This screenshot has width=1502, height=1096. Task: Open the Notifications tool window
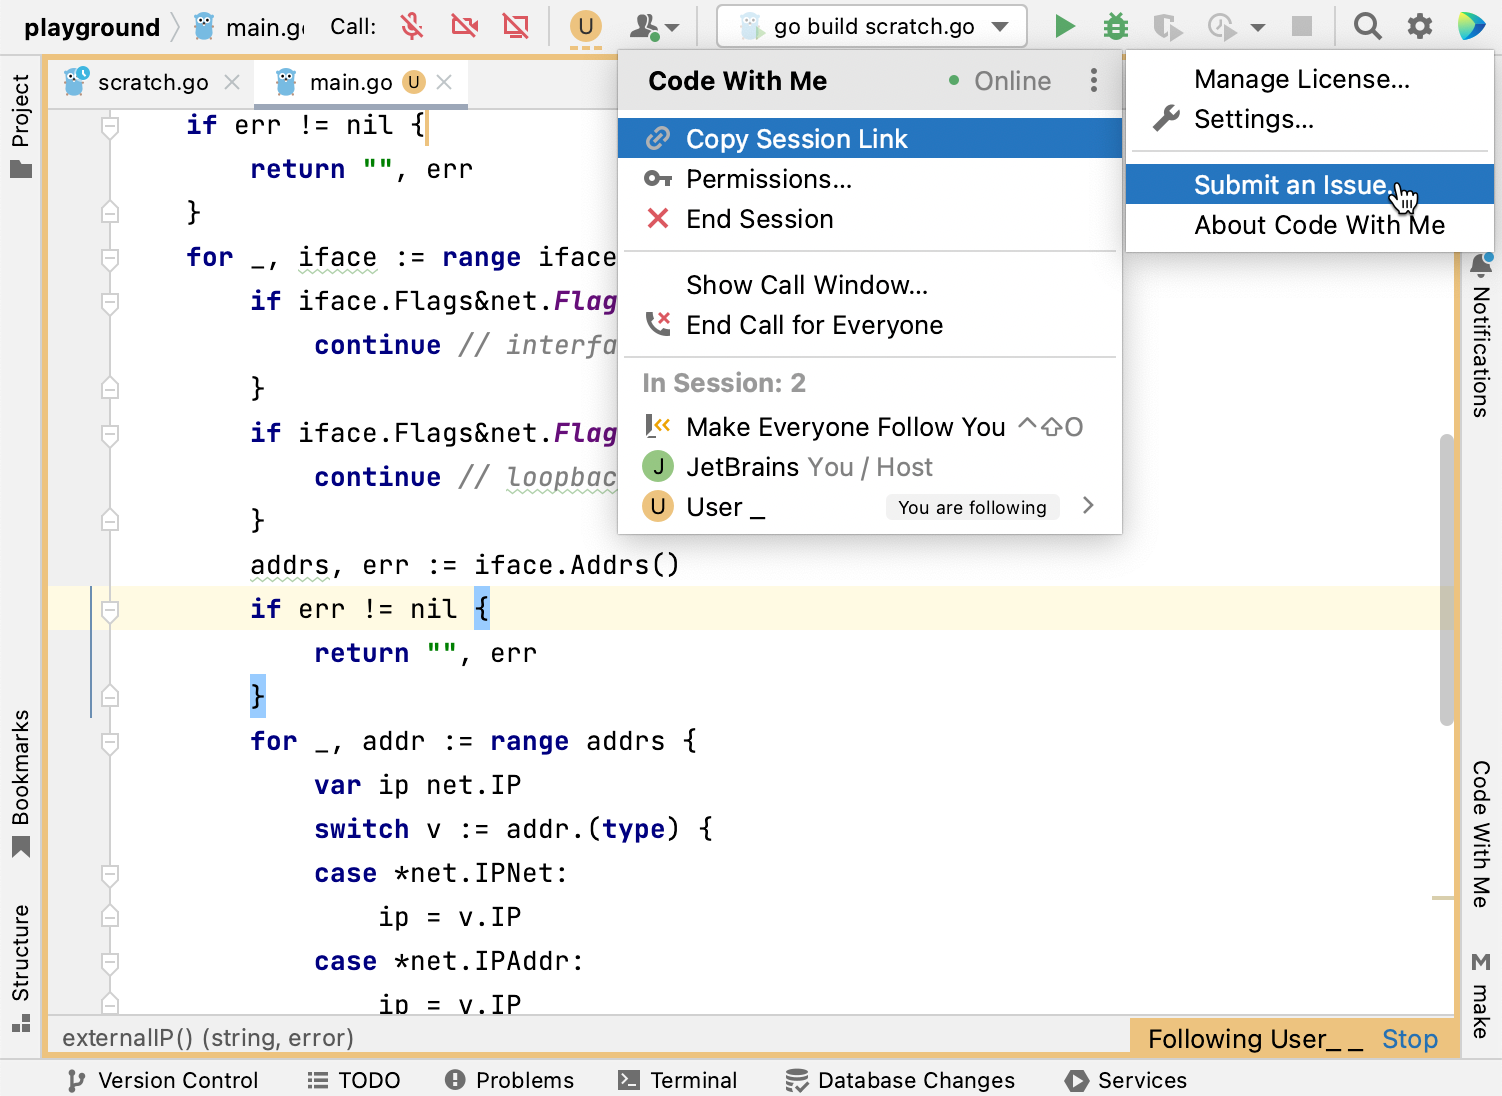1481,336
